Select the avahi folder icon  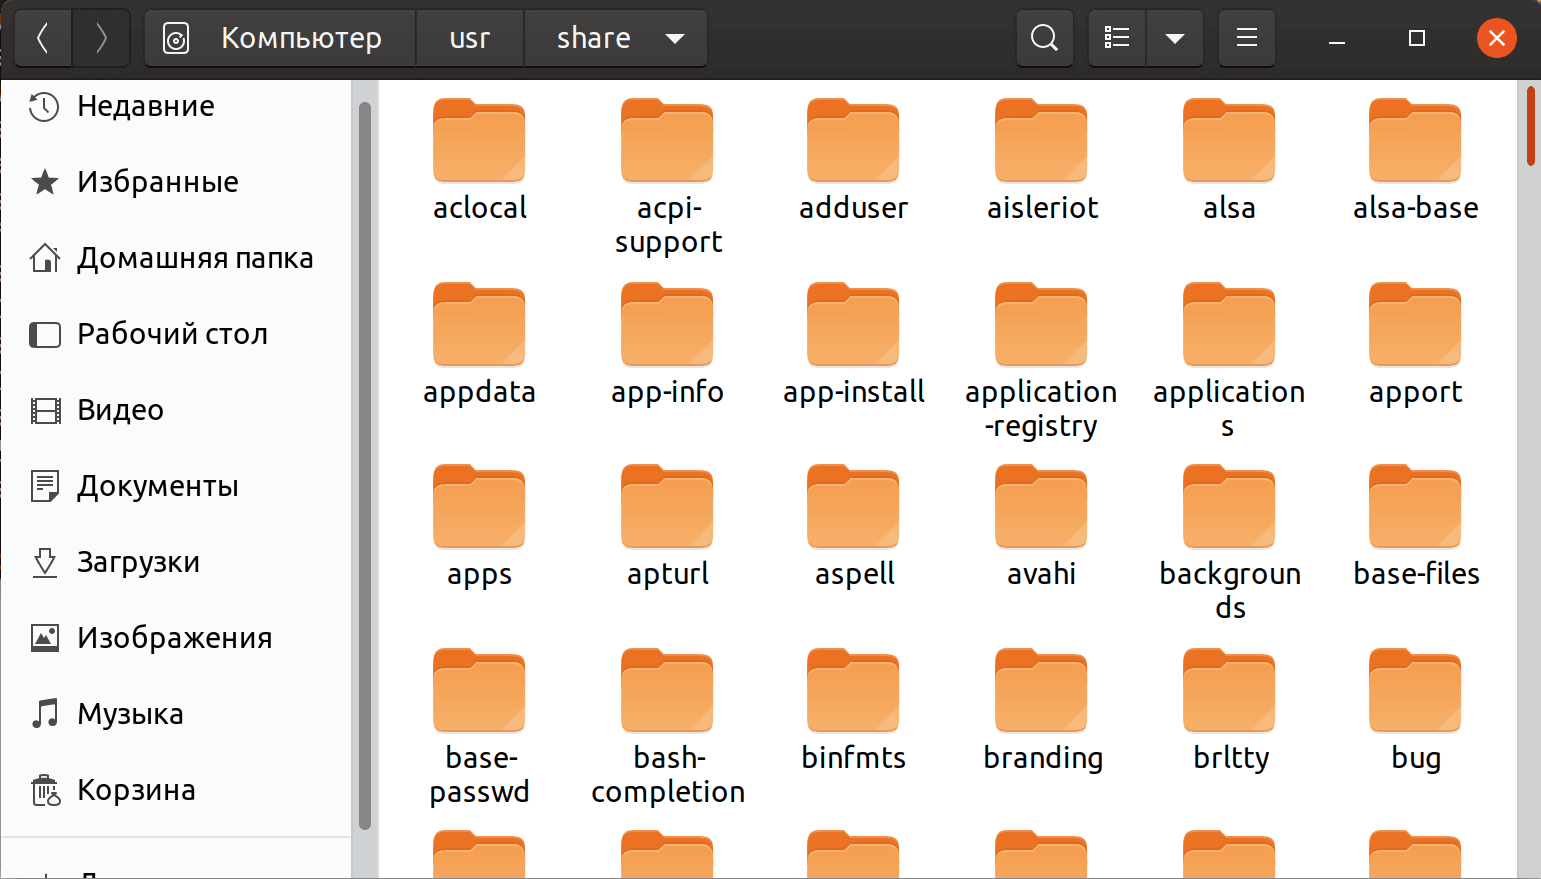point(1041,507)
